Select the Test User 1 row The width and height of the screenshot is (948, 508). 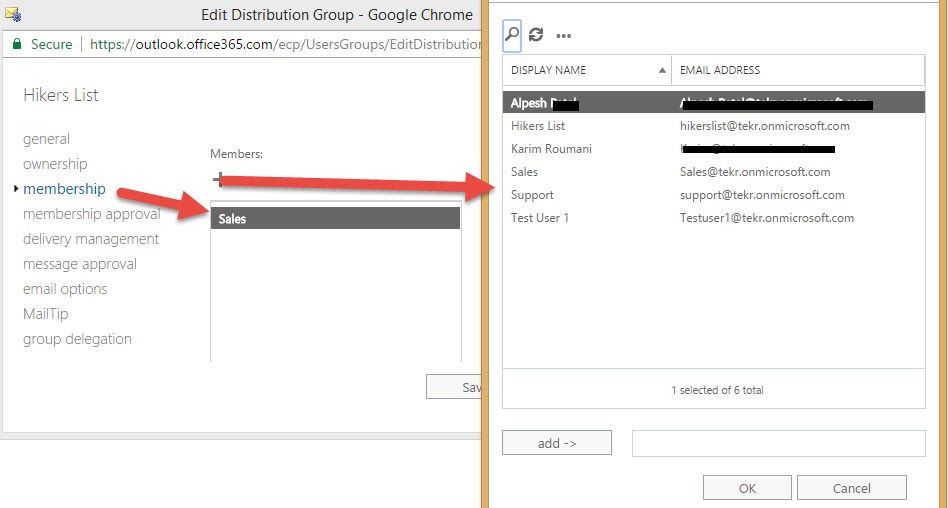point(713,218)
